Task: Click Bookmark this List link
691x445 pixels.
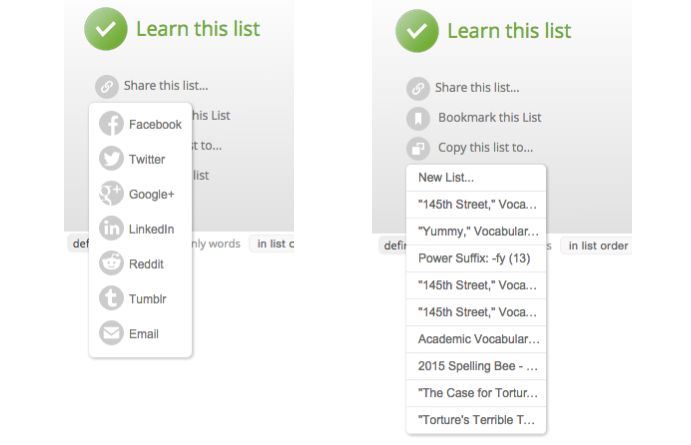Action: [x=489, y=118]
